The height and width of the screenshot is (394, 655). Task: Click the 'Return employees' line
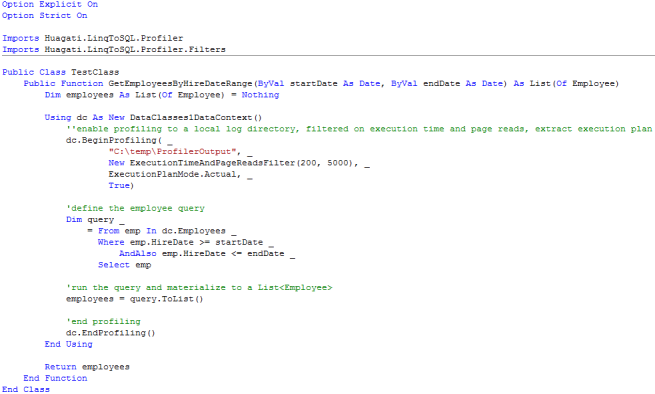click(x=87, y=367)
